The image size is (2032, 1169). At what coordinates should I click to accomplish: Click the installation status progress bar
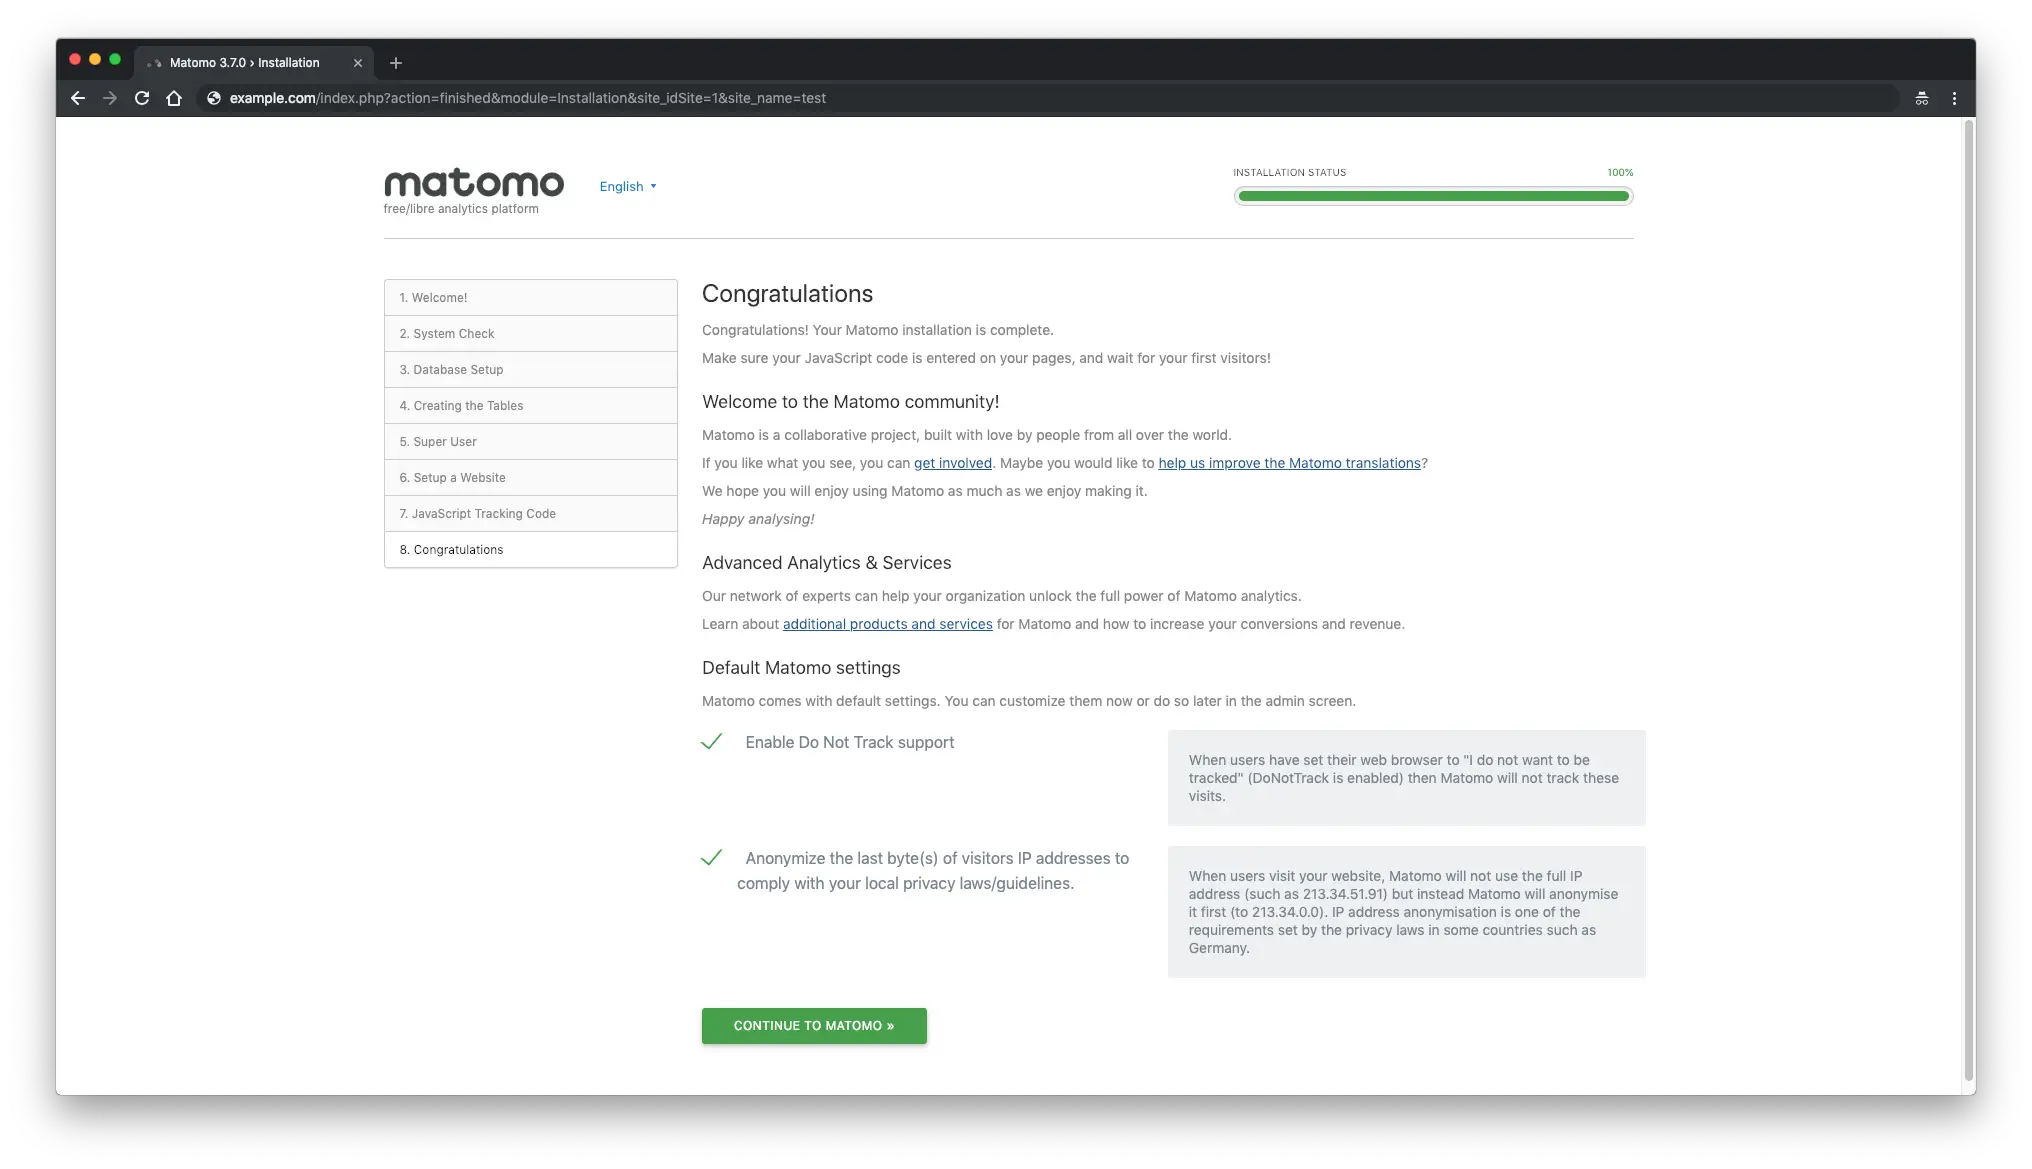[1433, 196]
